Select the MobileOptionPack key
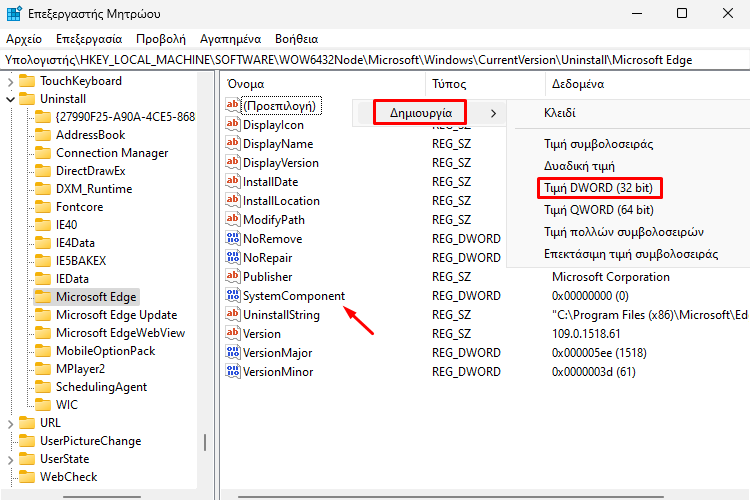 click(105, 351)
